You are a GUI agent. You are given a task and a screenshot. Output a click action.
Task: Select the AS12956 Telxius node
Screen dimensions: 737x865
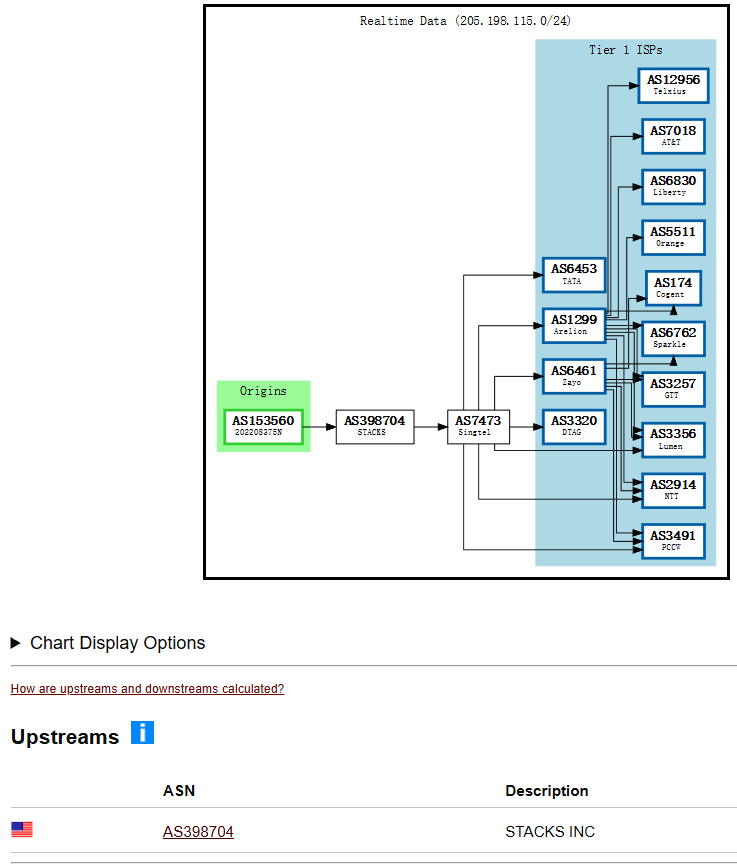click(x=673, y=85)
